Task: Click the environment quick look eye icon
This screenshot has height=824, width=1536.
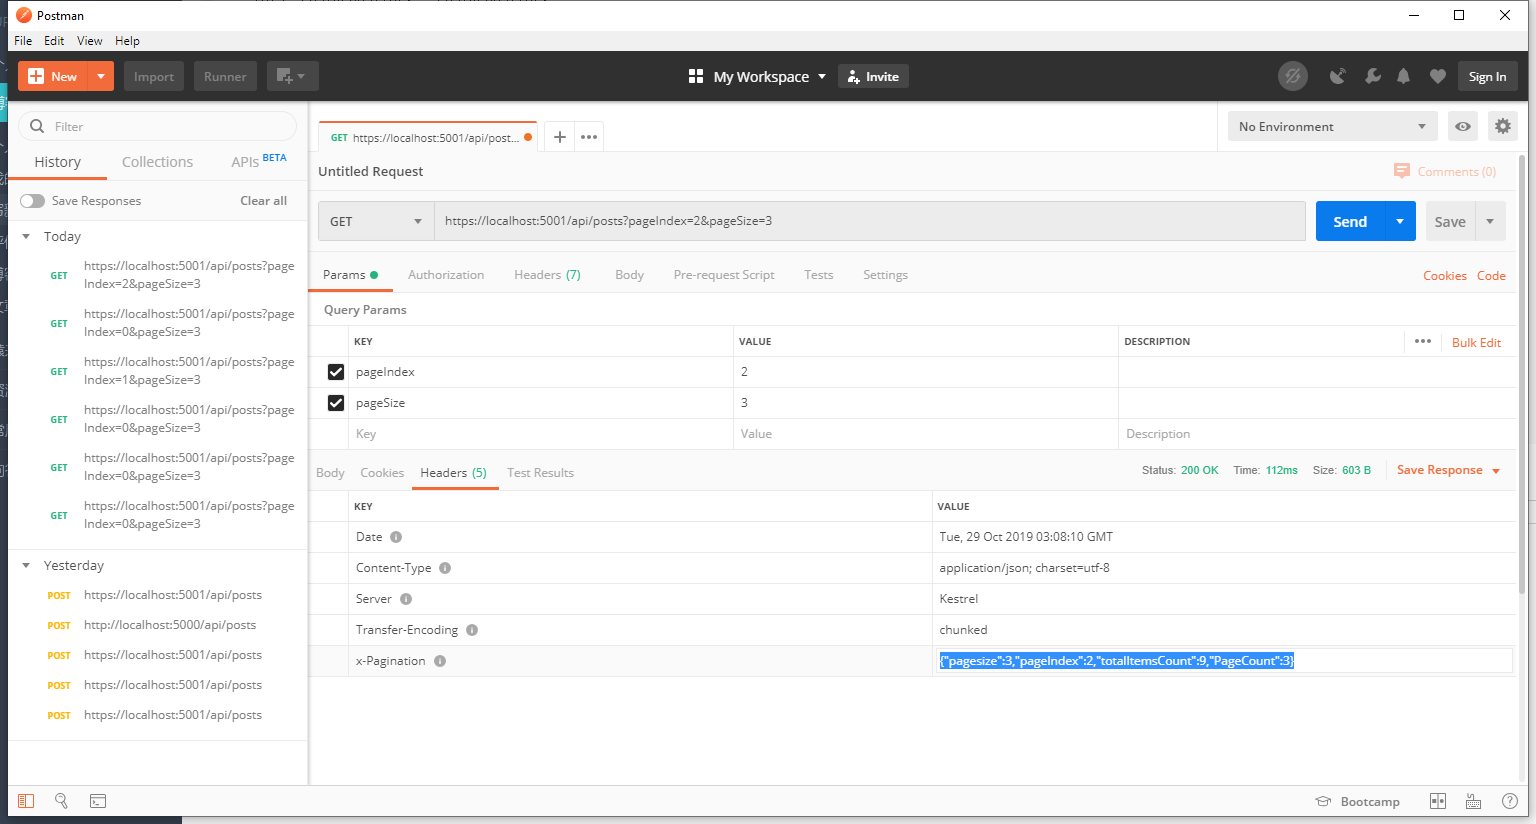Action: point(1463,126)
